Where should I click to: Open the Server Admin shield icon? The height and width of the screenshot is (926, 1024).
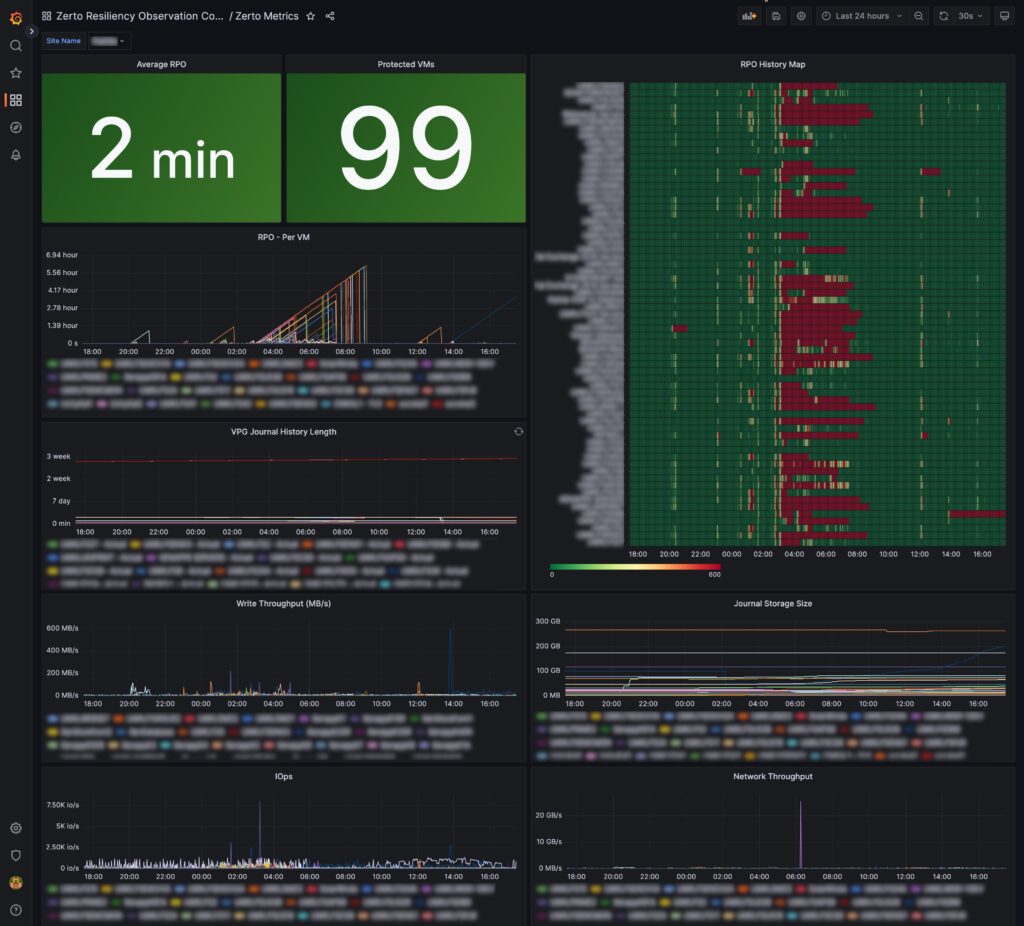pyautogui.click(x=16, y=855)
